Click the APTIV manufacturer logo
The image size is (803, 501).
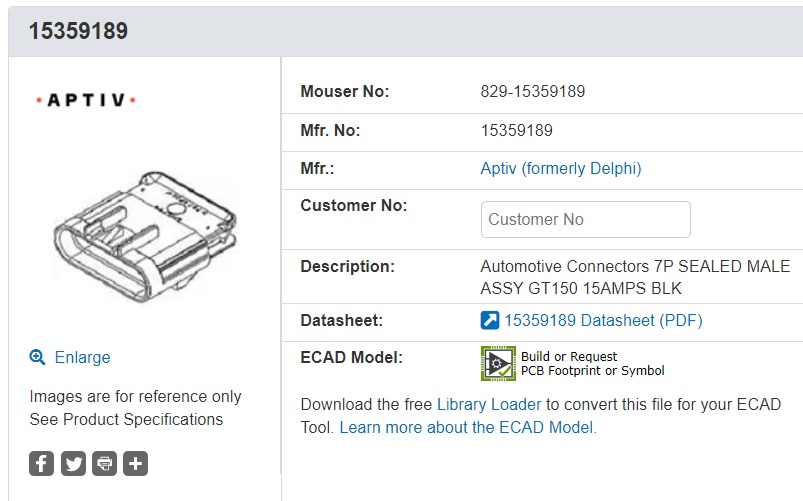(x=85, y=100)
